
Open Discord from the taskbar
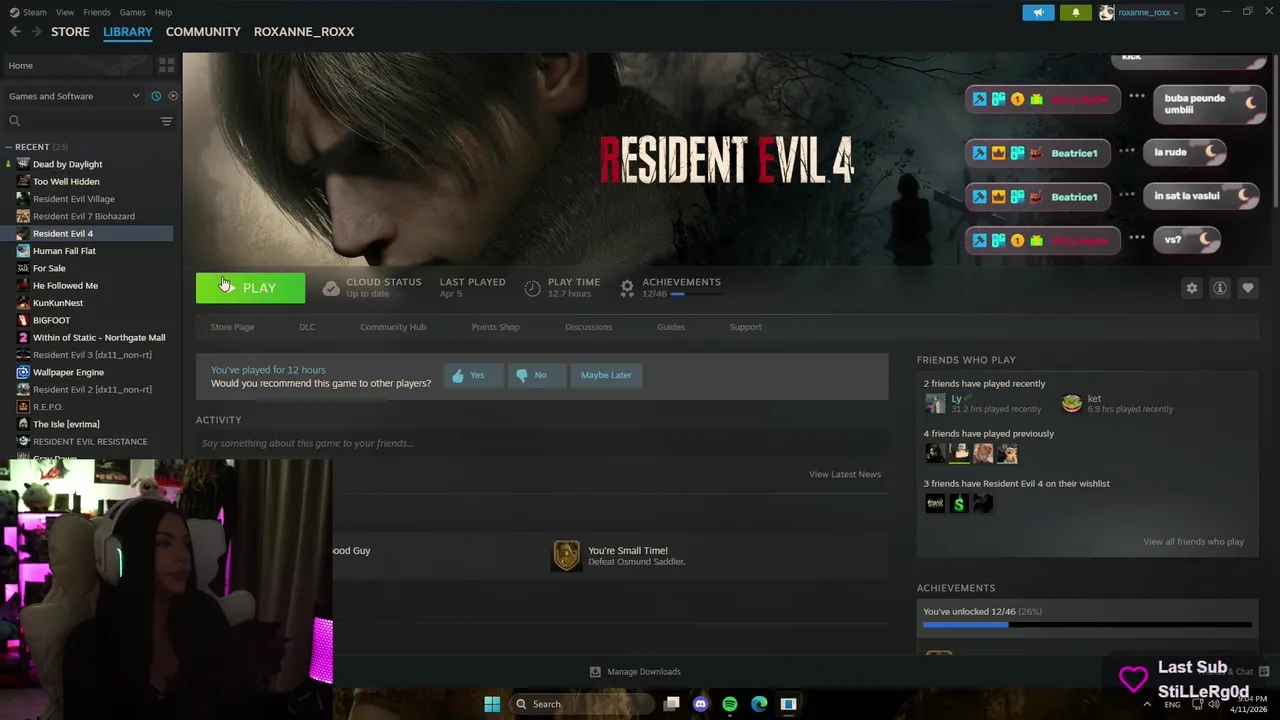coord(700,704)
